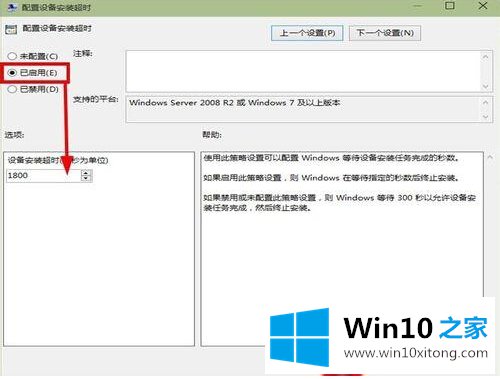Close the 配置设备安装超时 window

(x=483, y=6)
